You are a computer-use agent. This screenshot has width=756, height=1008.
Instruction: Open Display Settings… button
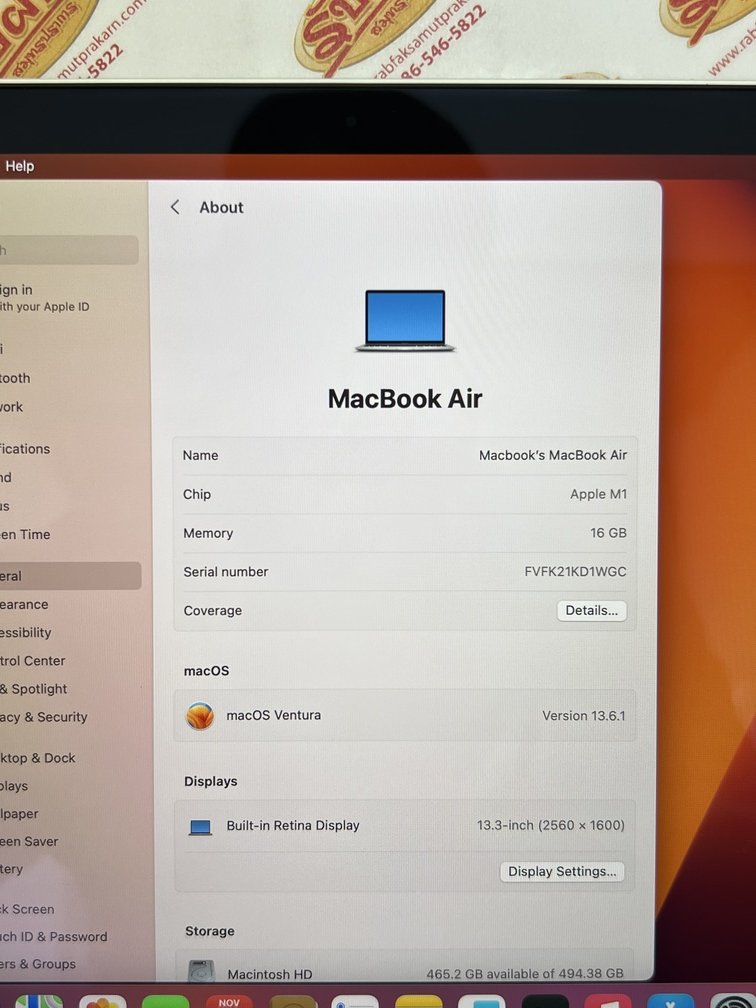pos(562,872)
